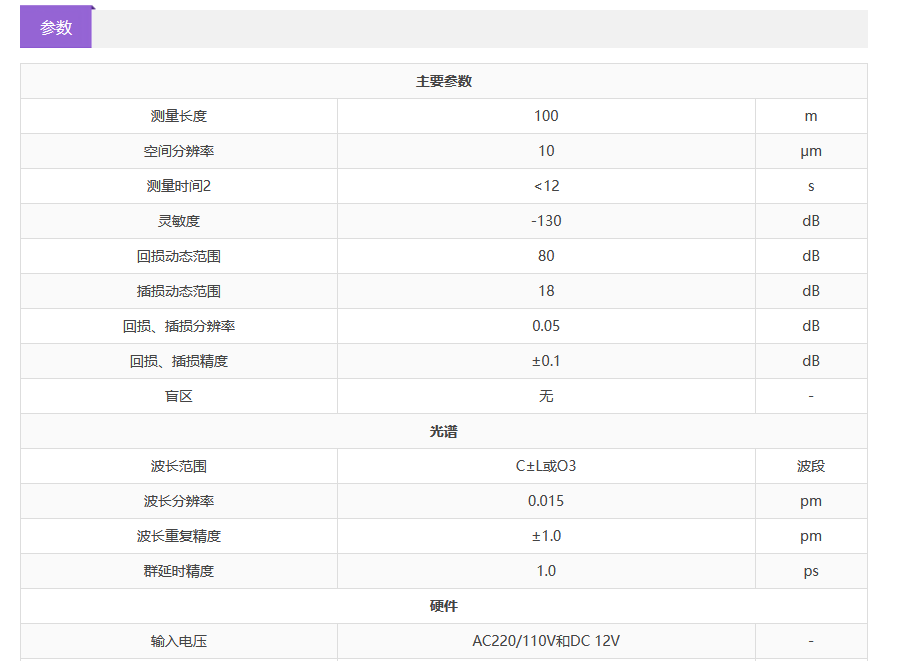Select the 群延时精度 row label

pos(179,571)
